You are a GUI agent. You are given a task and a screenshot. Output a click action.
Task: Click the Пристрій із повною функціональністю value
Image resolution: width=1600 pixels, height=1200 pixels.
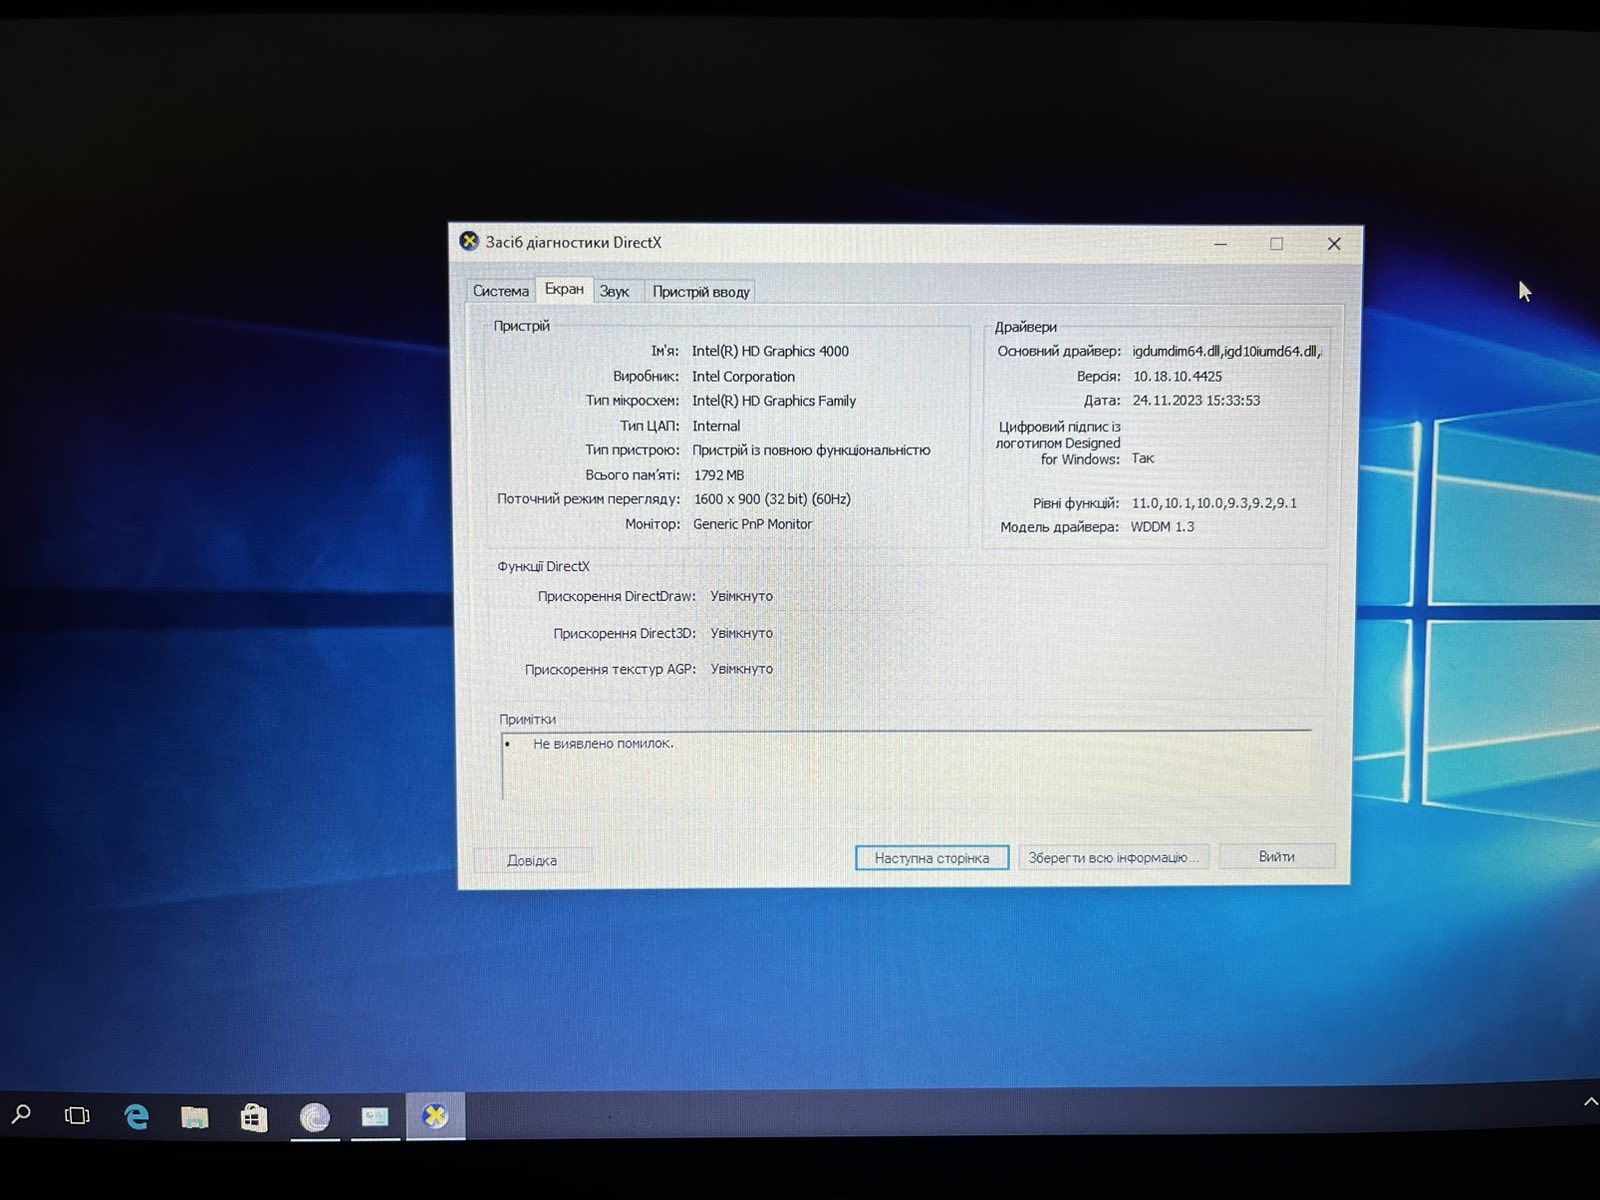click(x=811, y=450)
